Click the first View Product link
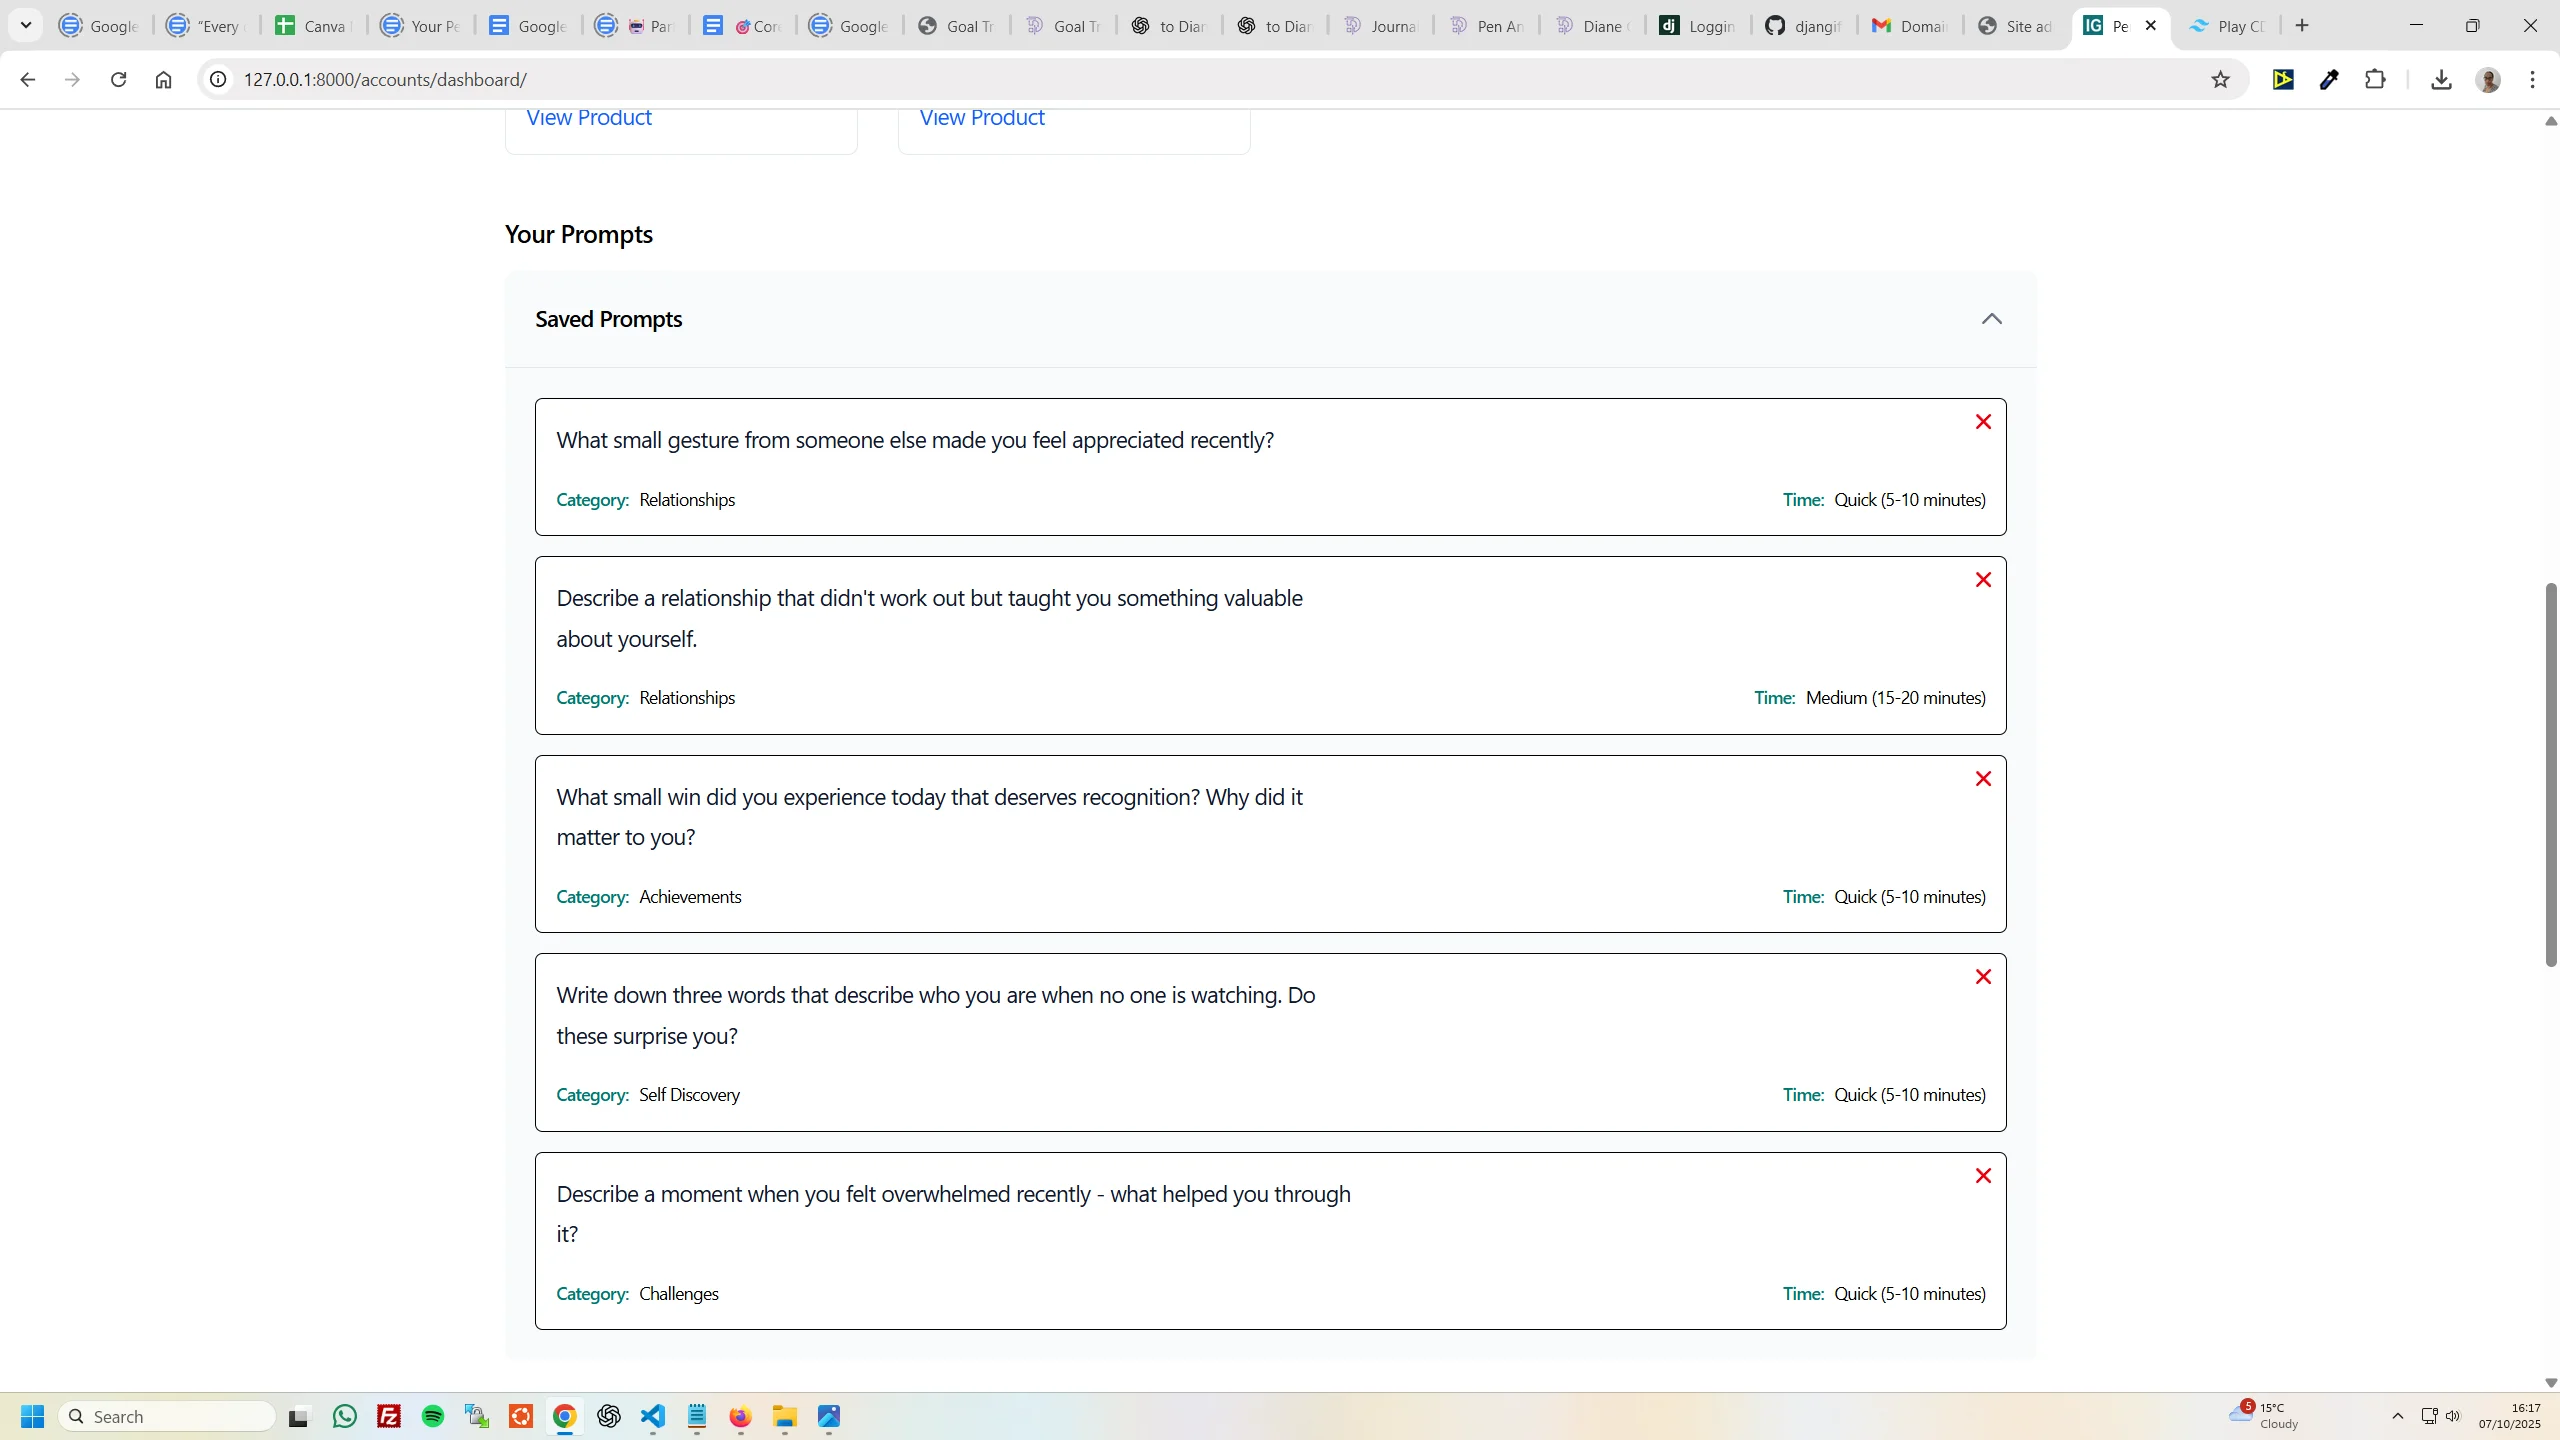The width and height of the screenshot is (2560, 1440). (x=588, y=117)
